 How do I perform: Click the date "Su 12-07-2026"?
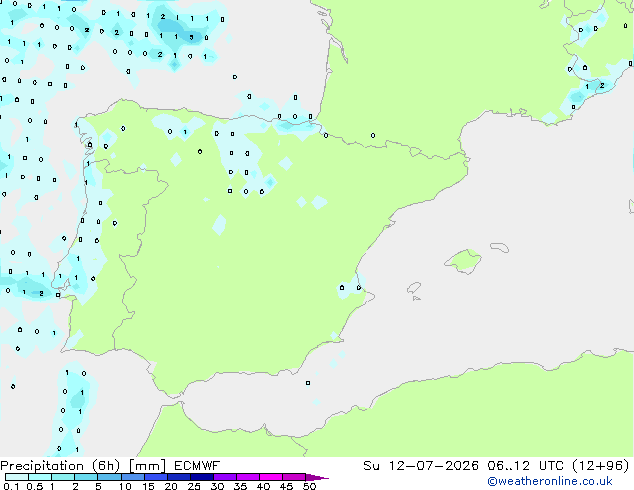[x=421, y=466]
